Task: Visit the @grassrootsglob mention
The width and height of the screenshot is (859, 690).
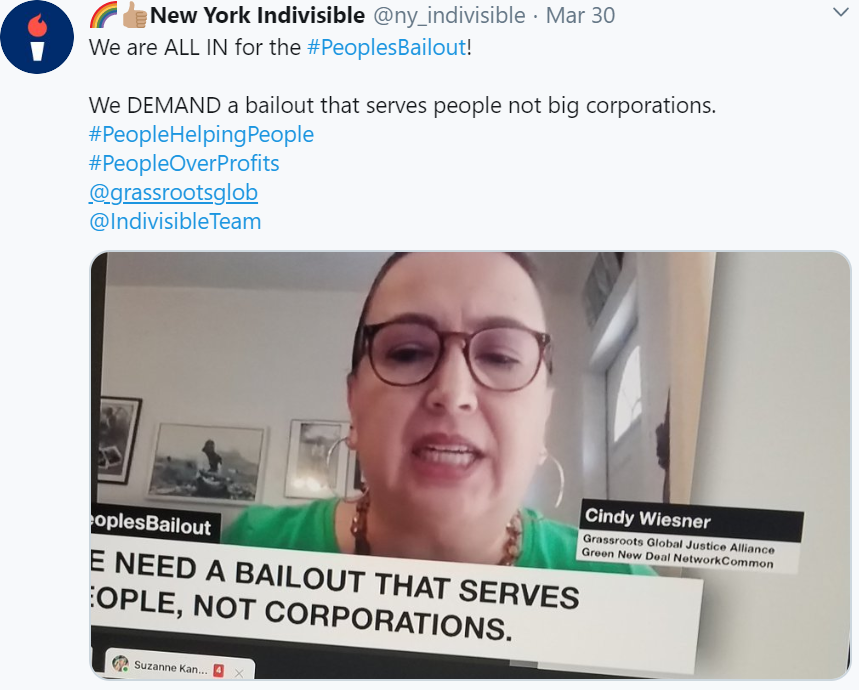Action: pyautogui.click(x=173, y=192)
